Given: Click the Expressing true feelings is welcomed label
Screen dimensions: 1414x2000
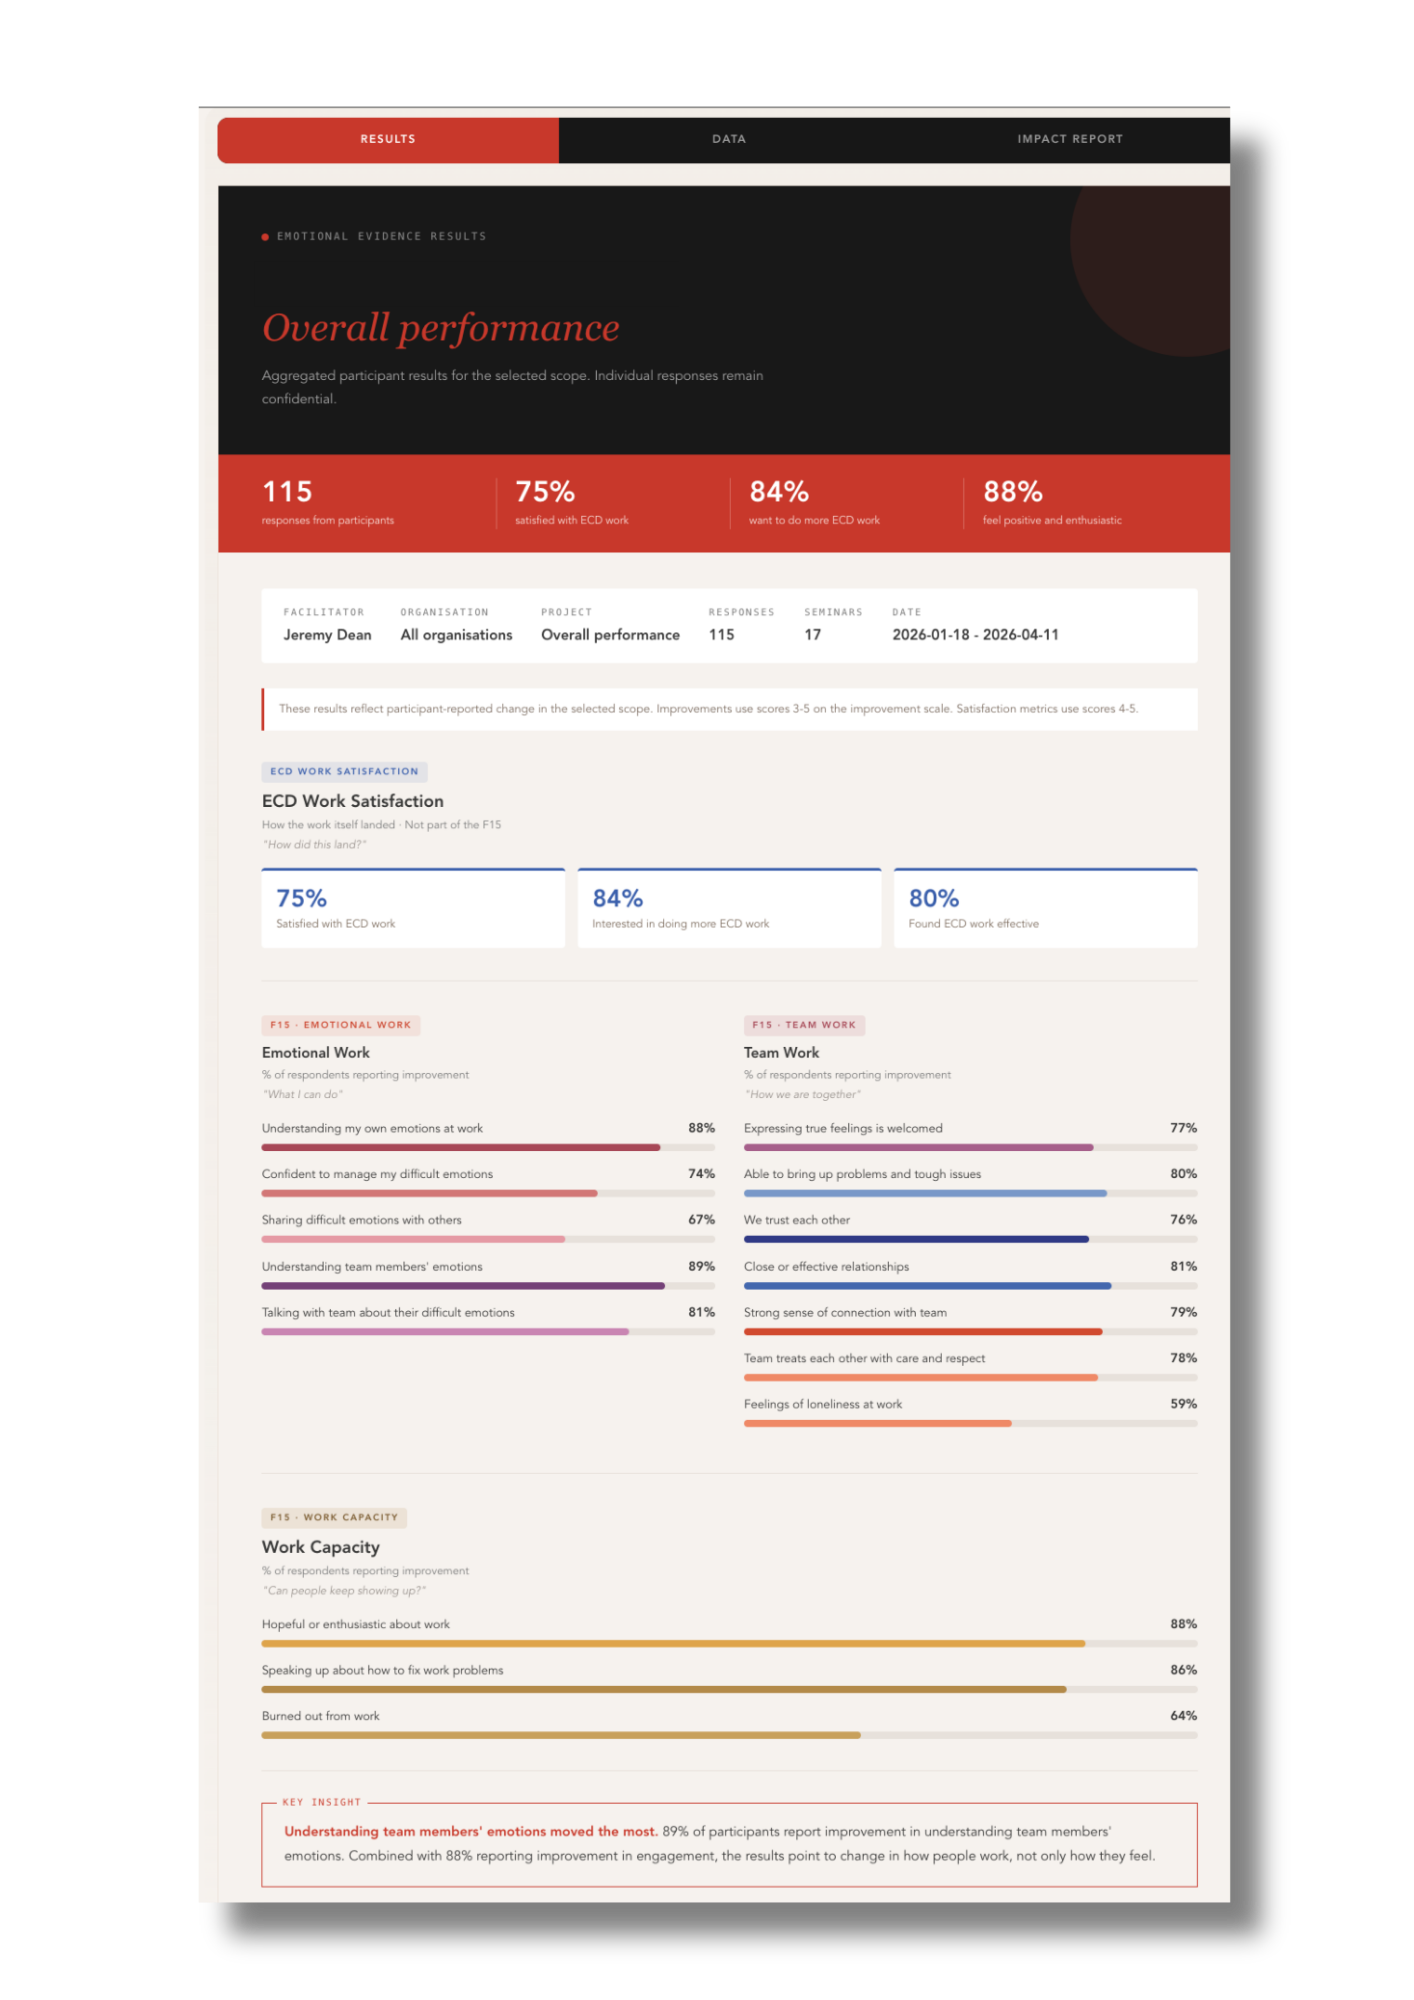Looking at the screenshot, I should click(843, 1128).
